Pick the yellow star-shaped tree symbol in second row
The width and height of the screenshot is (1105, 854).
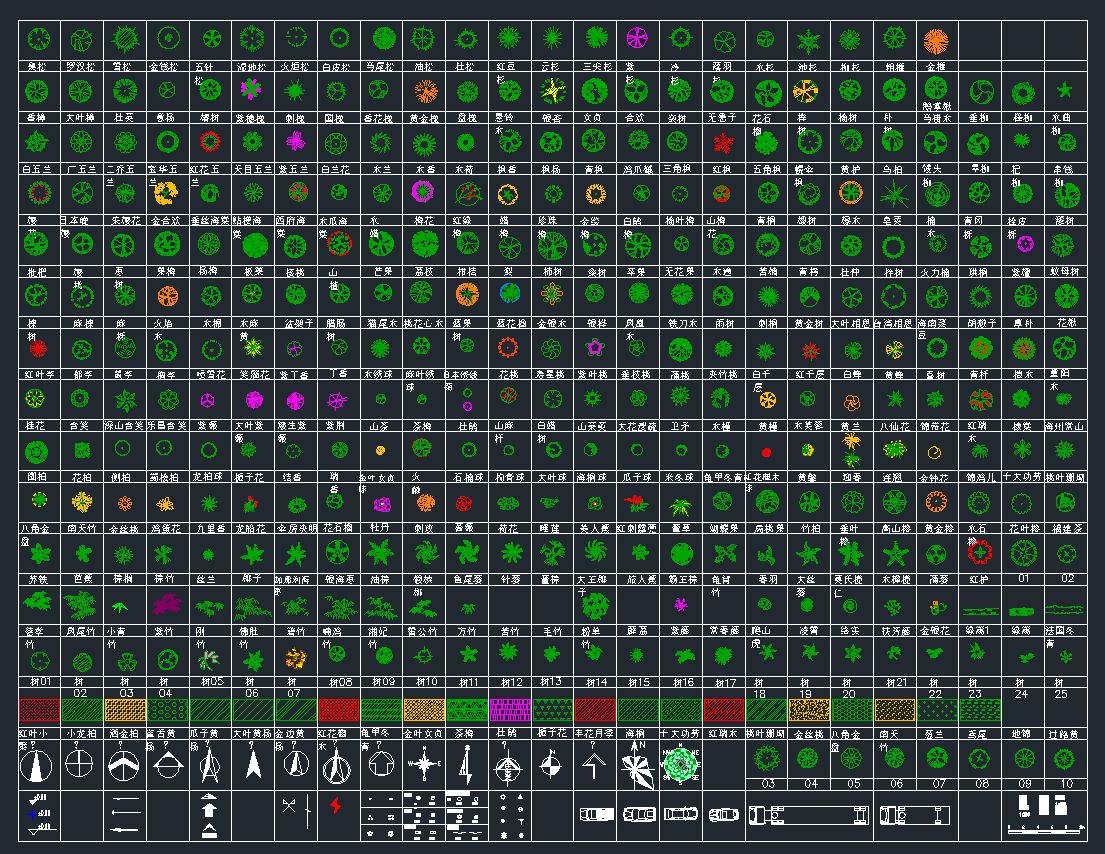pos(552,91)
